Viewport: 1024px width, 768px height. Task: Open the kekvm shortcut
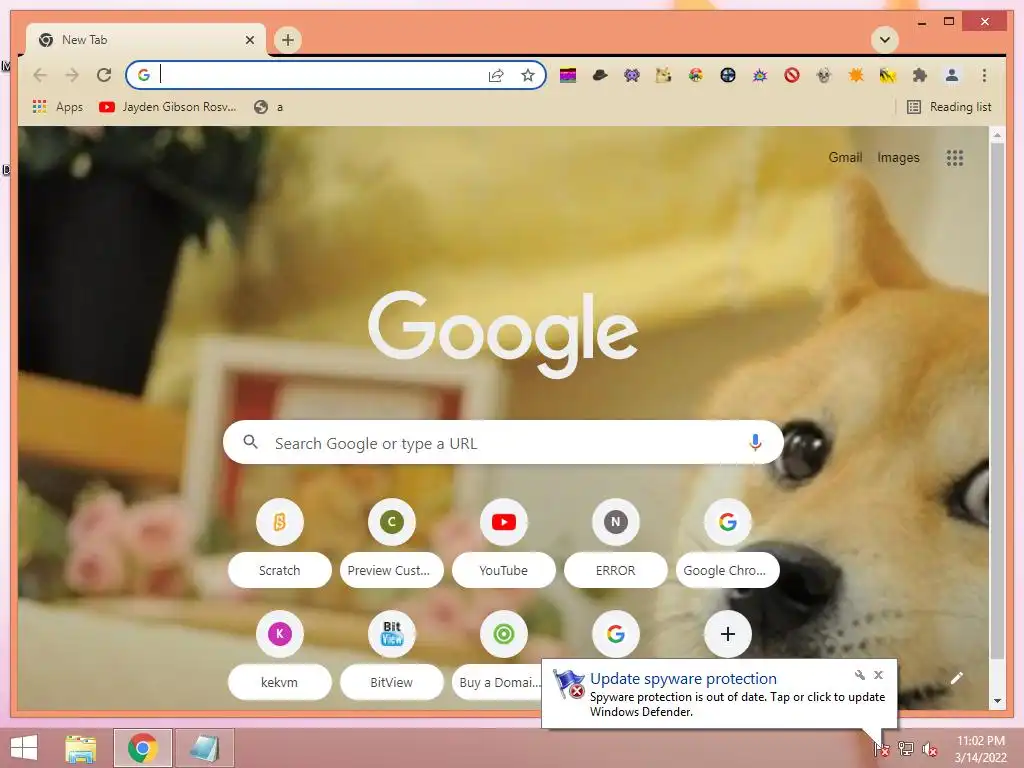pos(280,654)
